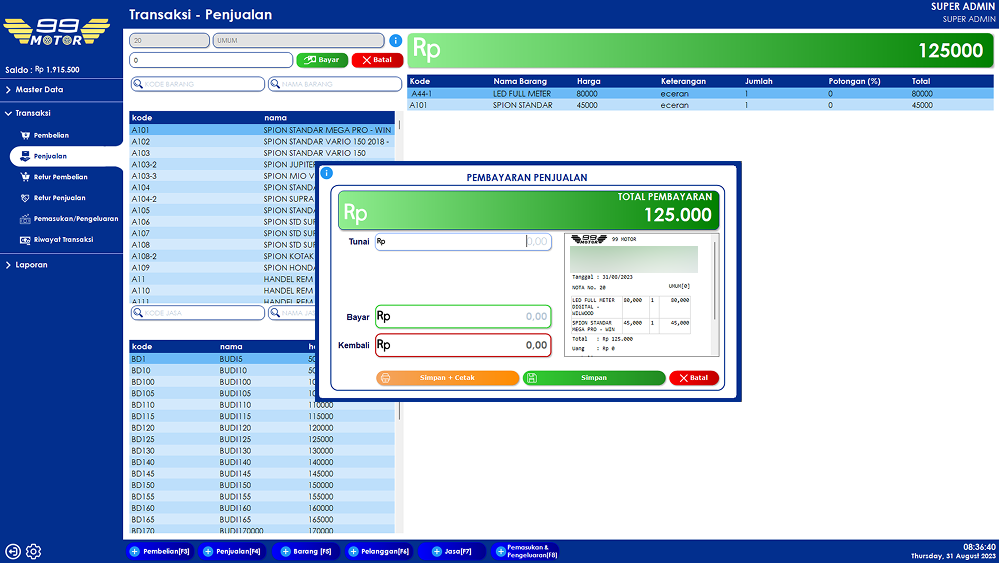Click the Riwayat Transaksi icon
This screenshot has width=999, height=563.
(25, 240)
